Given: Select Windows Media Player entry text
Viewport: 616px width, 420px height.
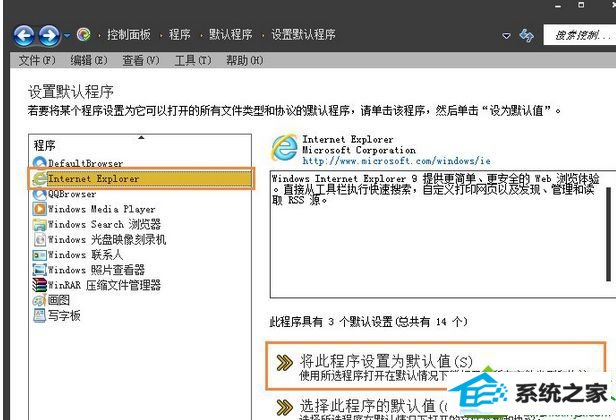Looking at the screenshot, I should coord(102,209).
